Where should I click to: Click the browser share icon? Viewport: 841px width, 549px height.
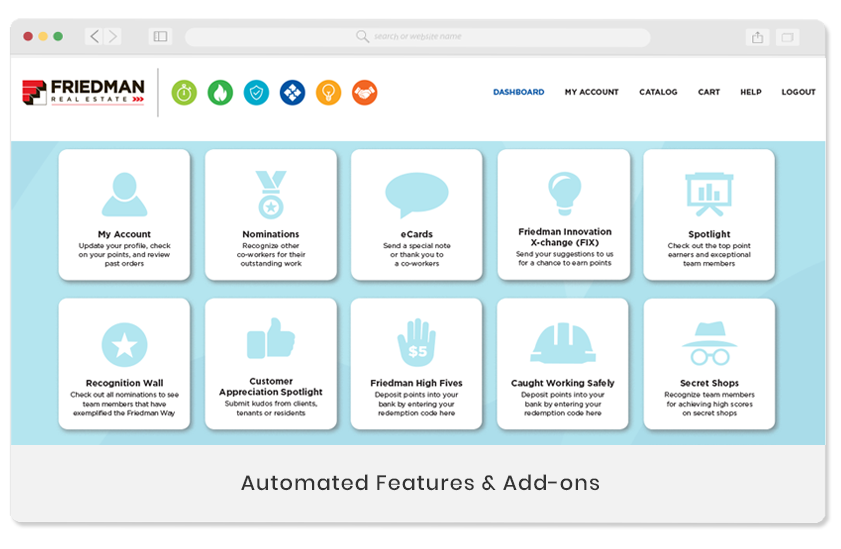(x=757, y=37)
